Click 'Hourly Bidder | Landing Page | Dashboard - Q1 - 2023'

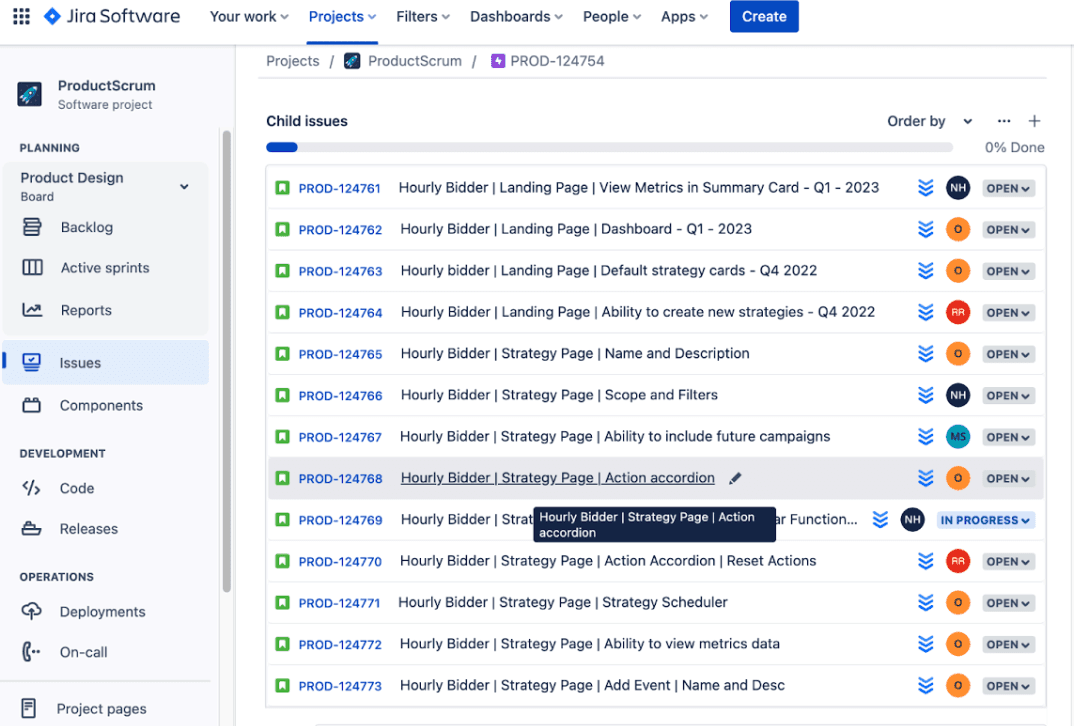(x=576, y=229)
